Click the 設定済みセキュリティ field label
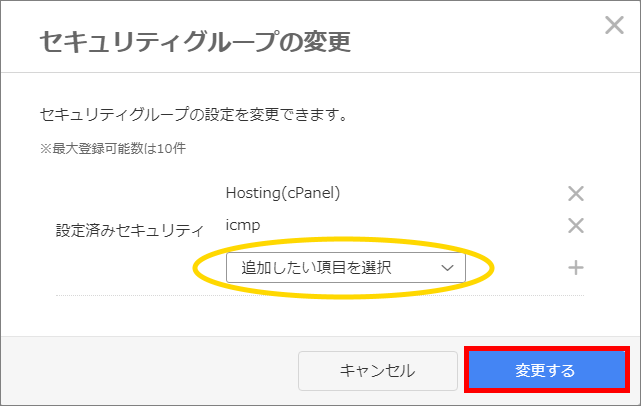This screenshot has width=641, height=406. click(x=129, y=230)
